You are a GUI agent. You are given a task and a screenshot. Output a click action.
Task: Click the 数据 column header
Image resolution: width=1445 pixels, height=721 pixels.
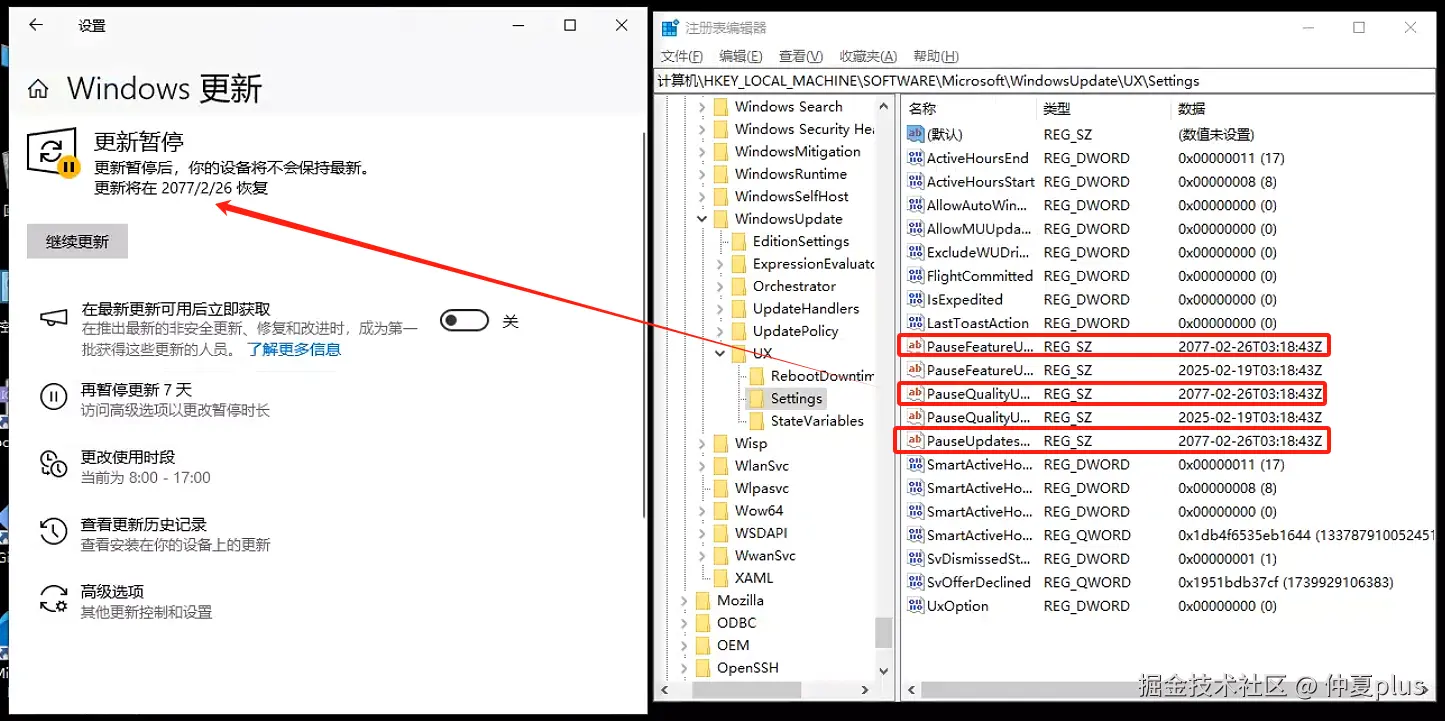pyautogui.click(x=1191, y=108)
